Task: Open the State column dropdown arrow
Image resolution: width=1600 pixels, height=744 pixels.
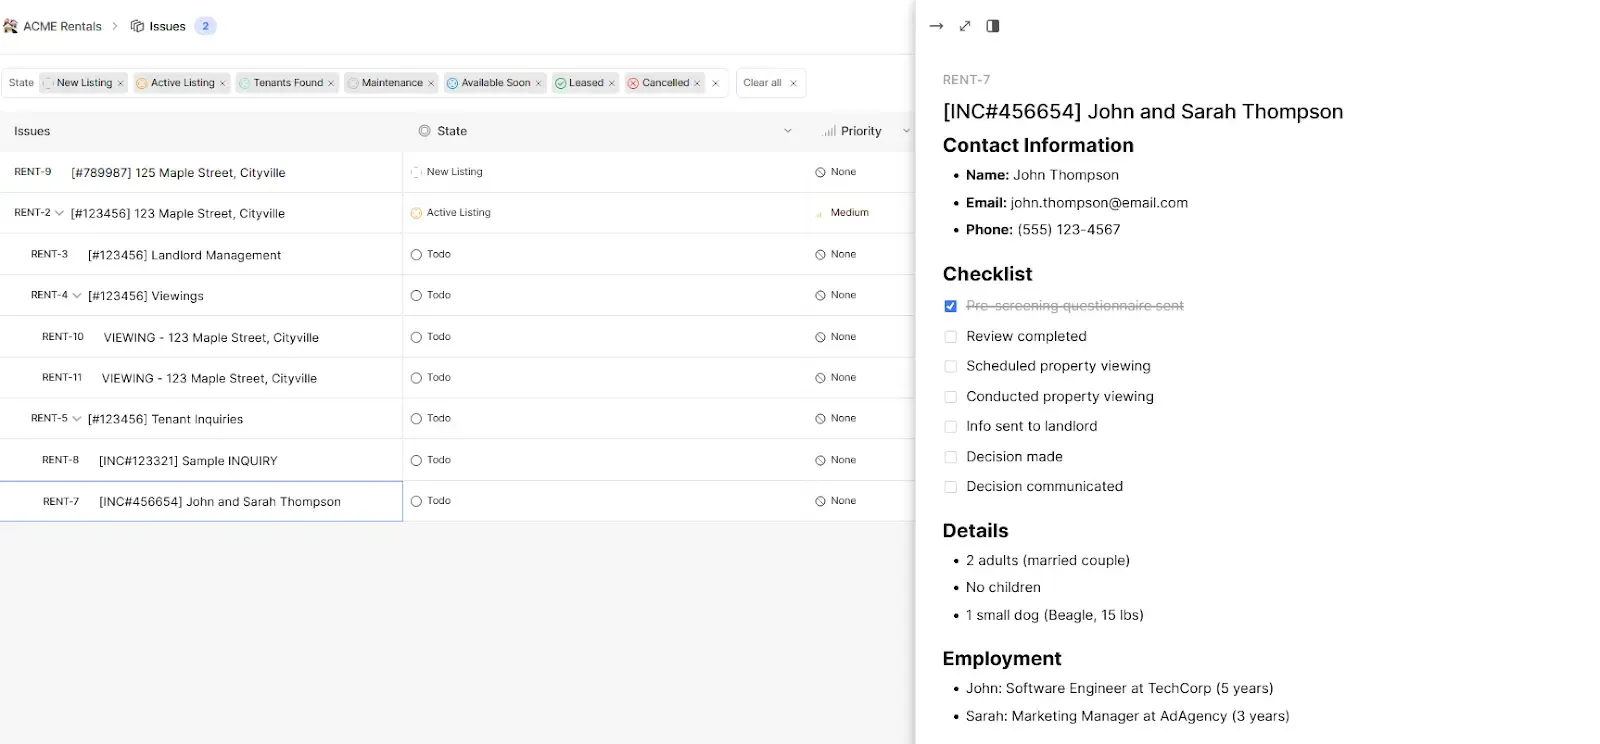Action: coord(787,131)
